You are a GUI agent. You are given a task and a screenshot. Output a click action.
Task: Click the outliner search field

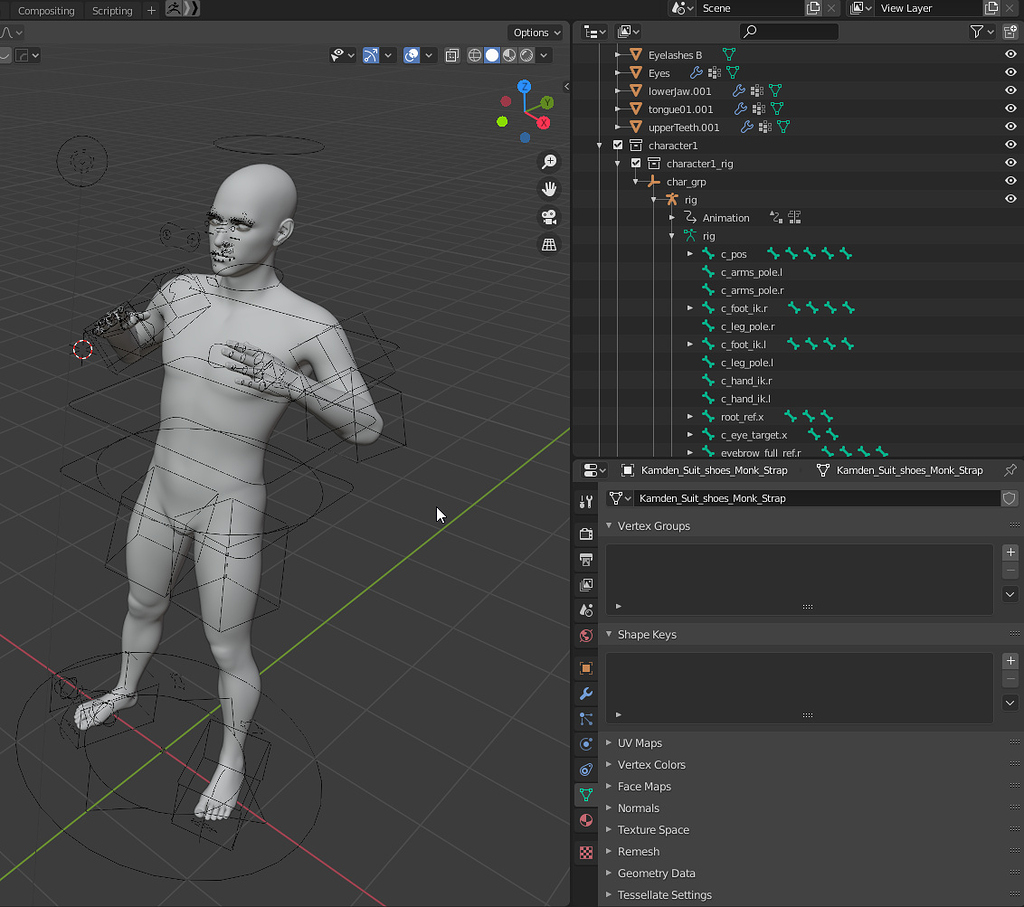pos(788,31)
